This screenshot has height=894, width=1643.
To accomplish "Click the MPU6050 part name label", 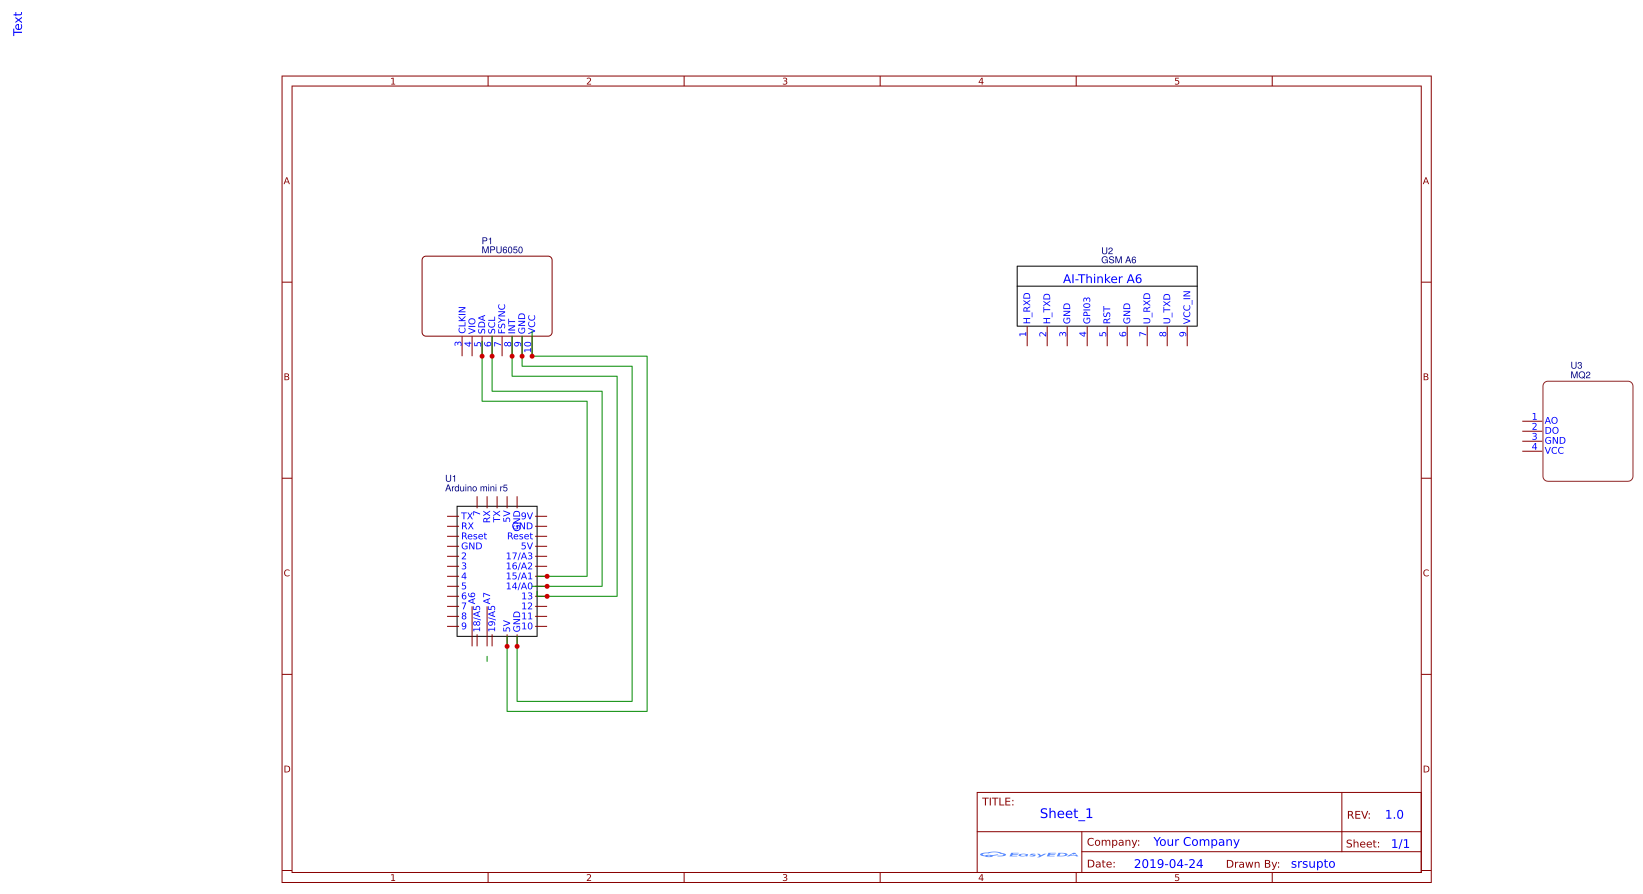I will point(502,250).
